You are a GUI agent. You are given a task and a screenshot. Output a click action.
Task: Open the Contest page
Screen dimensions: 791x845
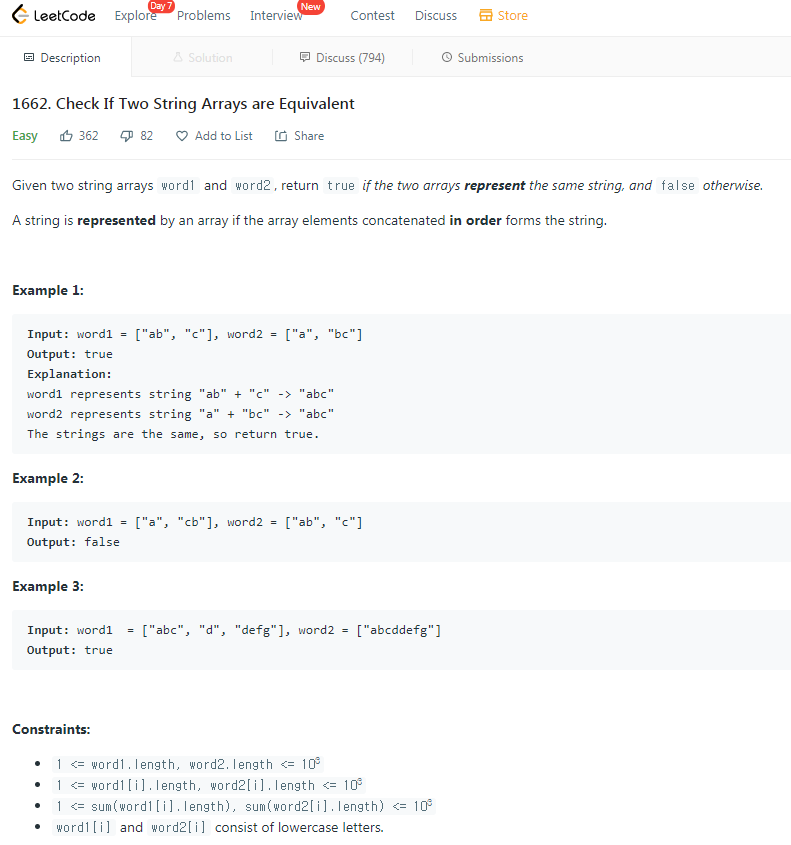(x=372, y=15)
